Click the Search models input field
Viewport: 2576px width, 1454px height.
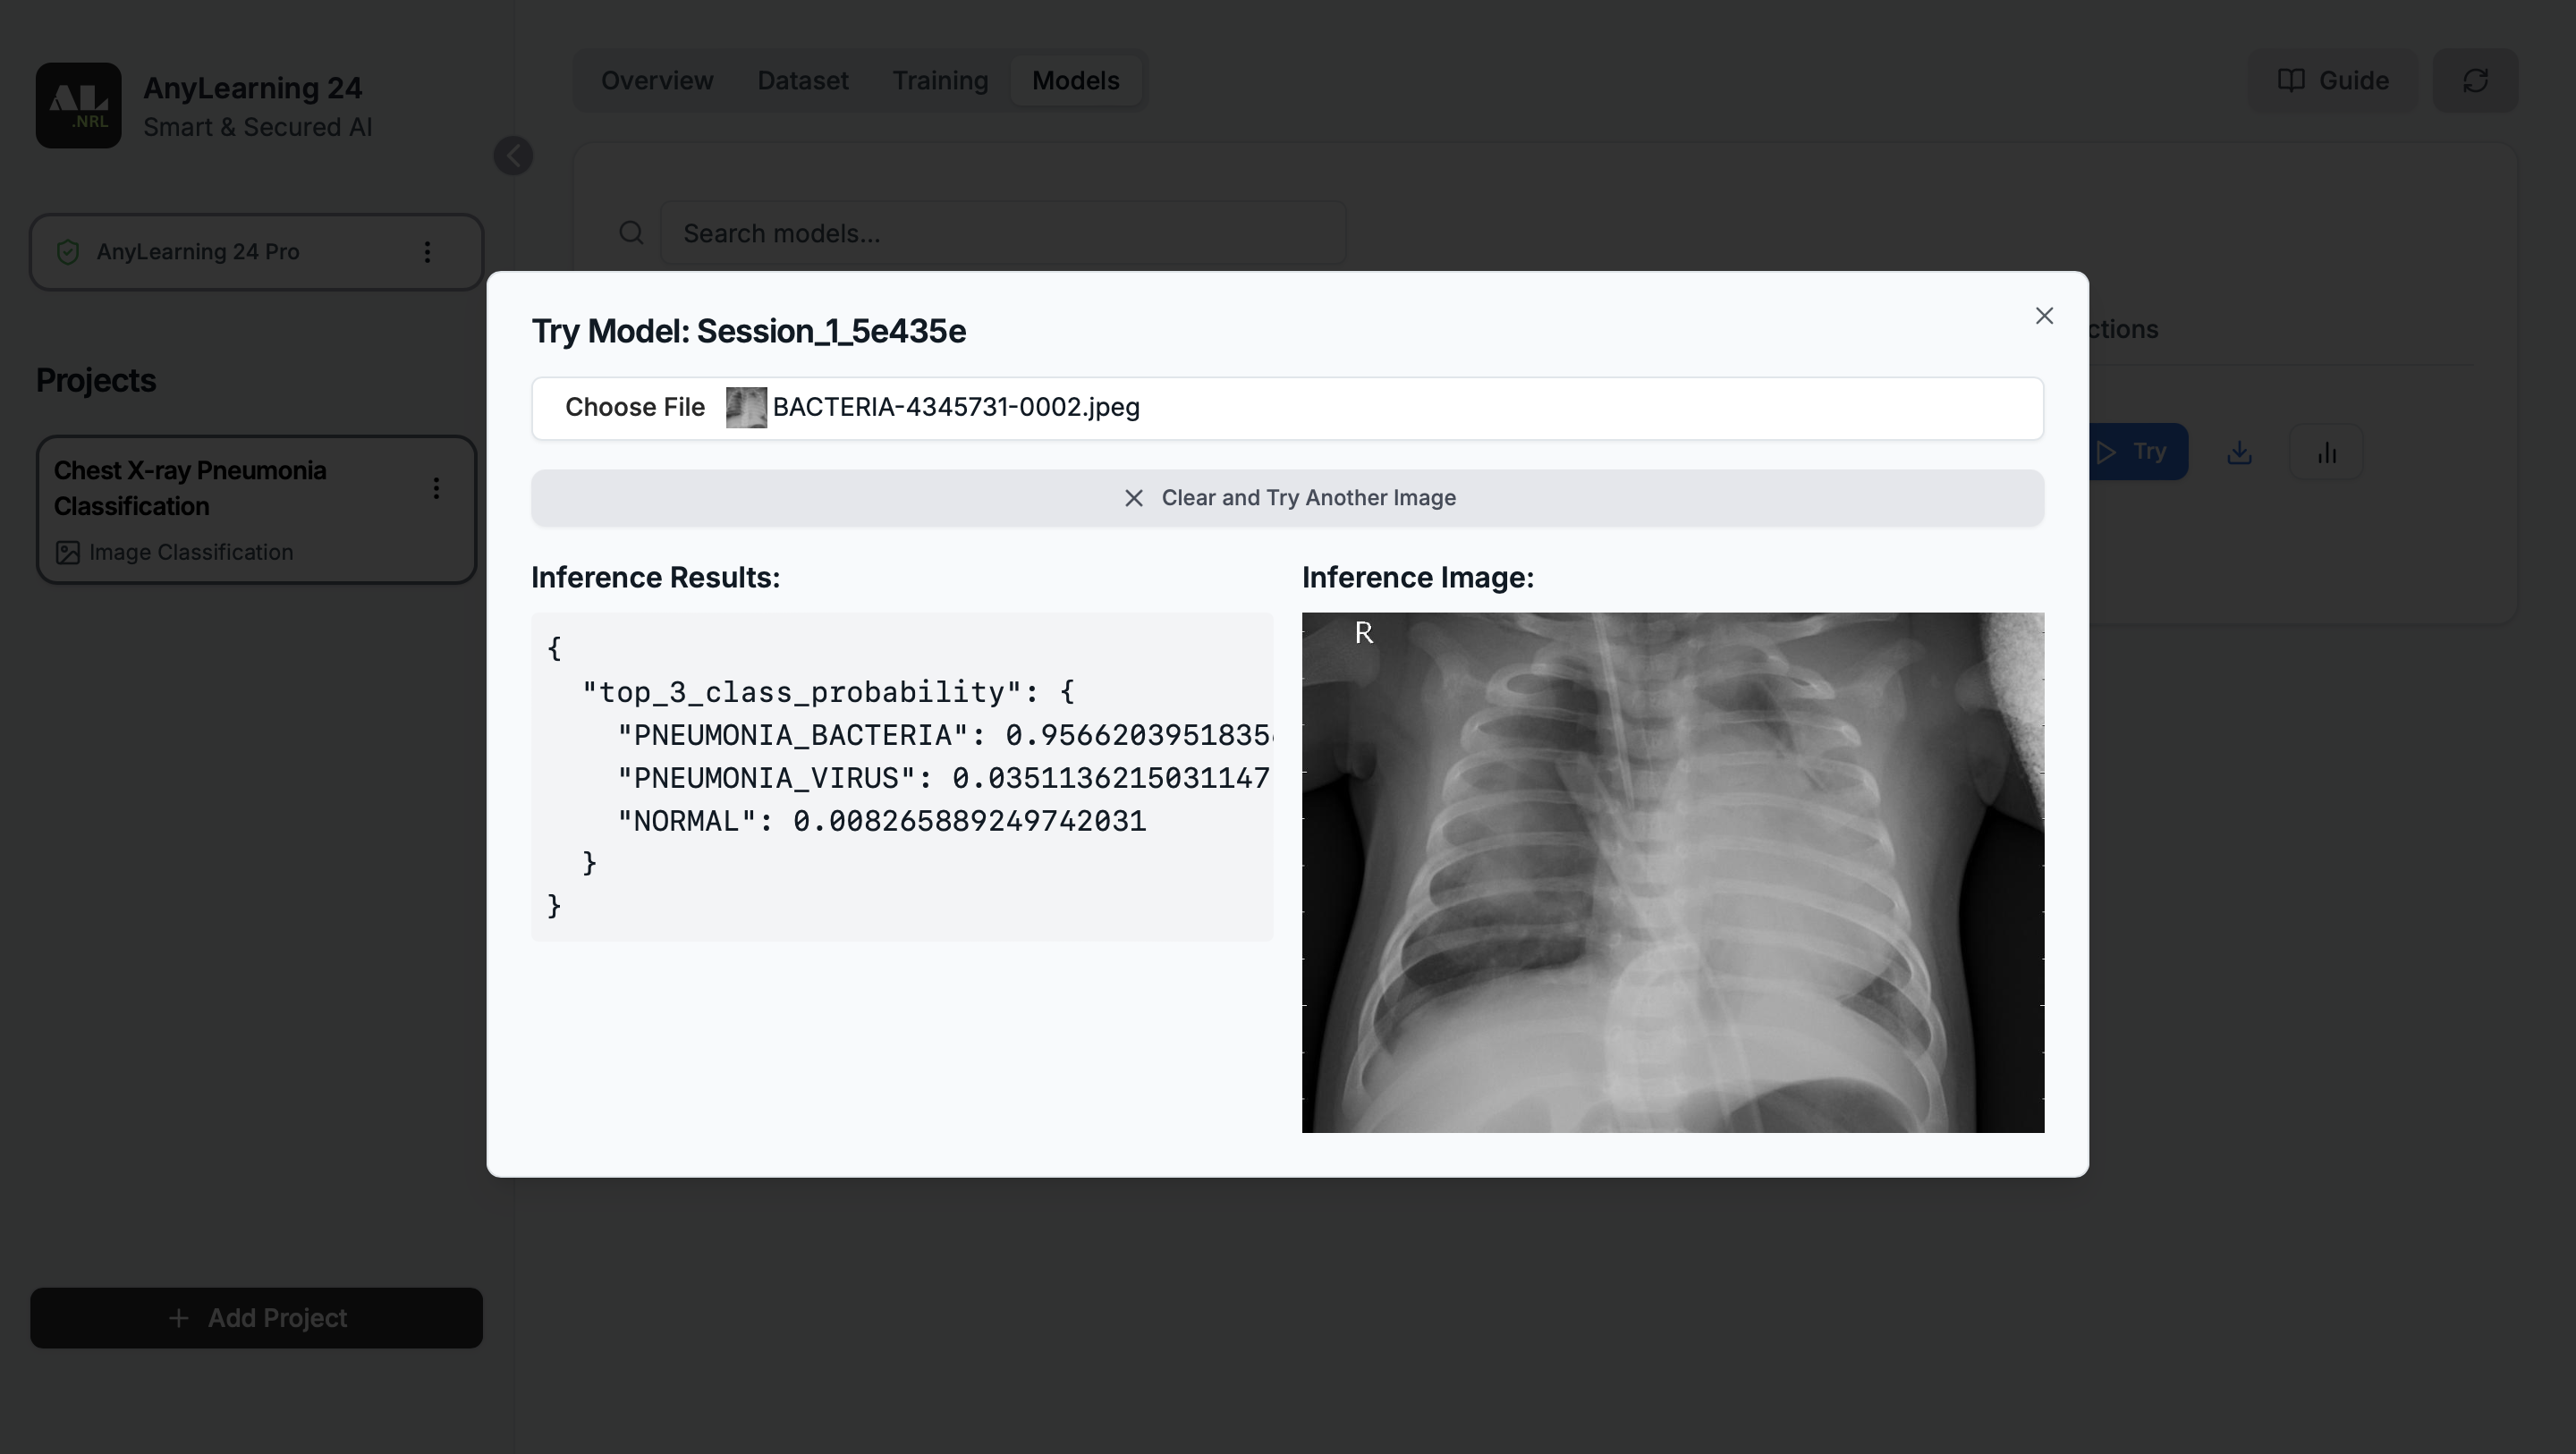click(x=1002, y=233)
